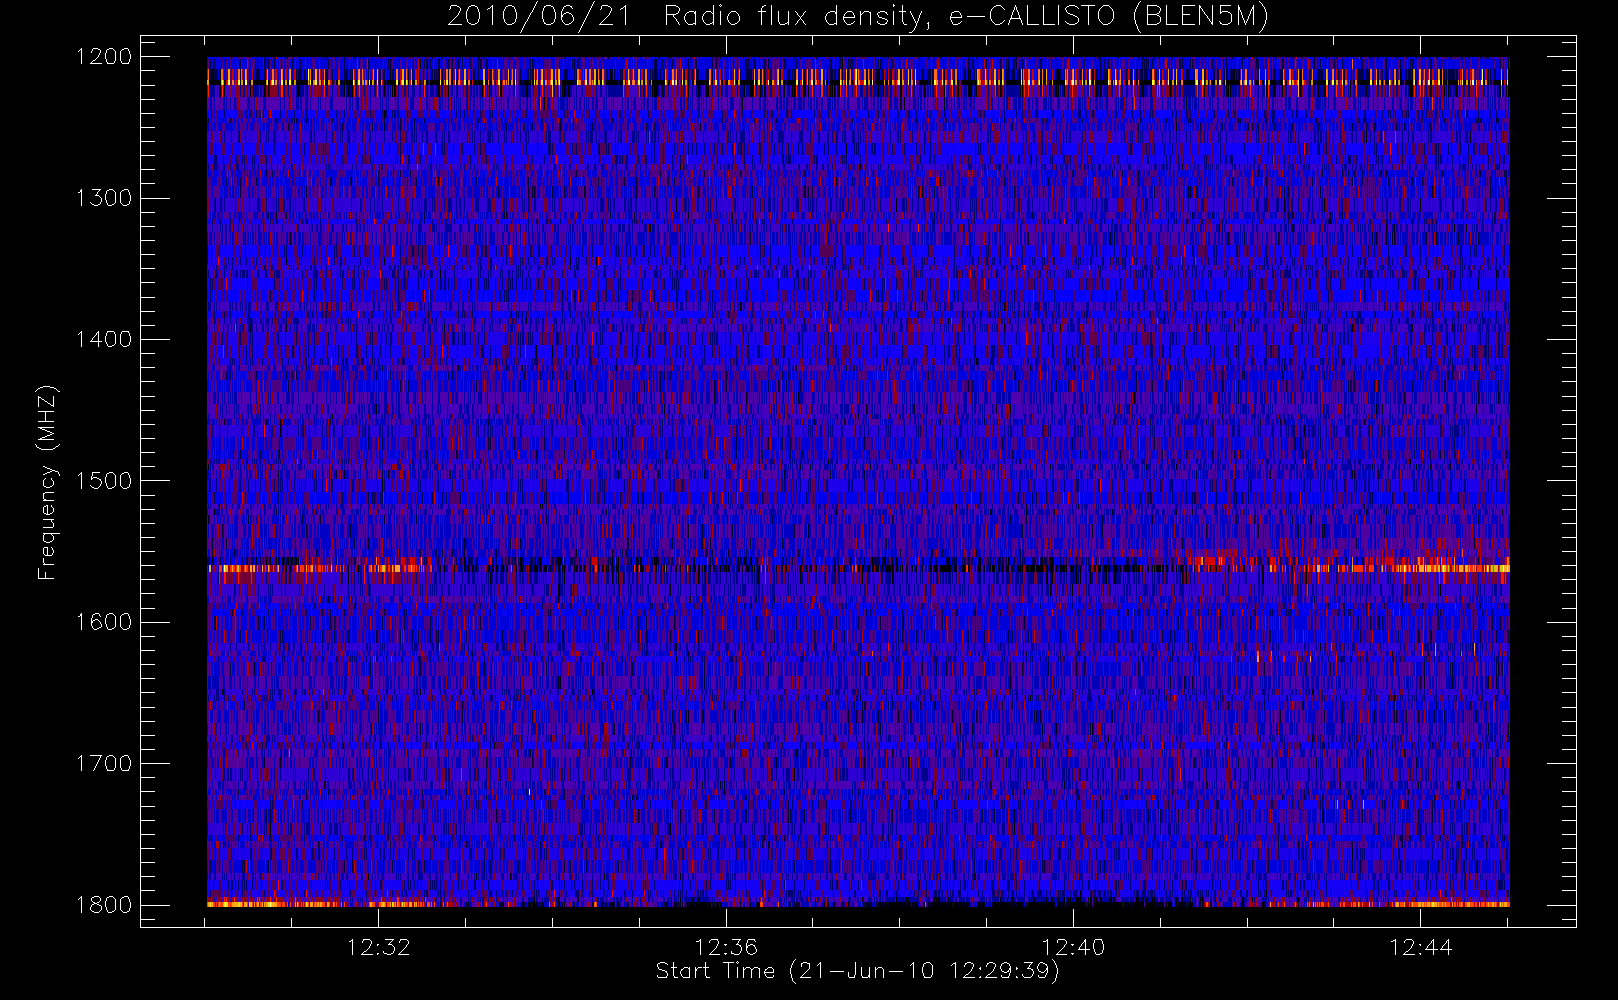
Task: Select the 1600 frequency tick label
Action: 104,622
